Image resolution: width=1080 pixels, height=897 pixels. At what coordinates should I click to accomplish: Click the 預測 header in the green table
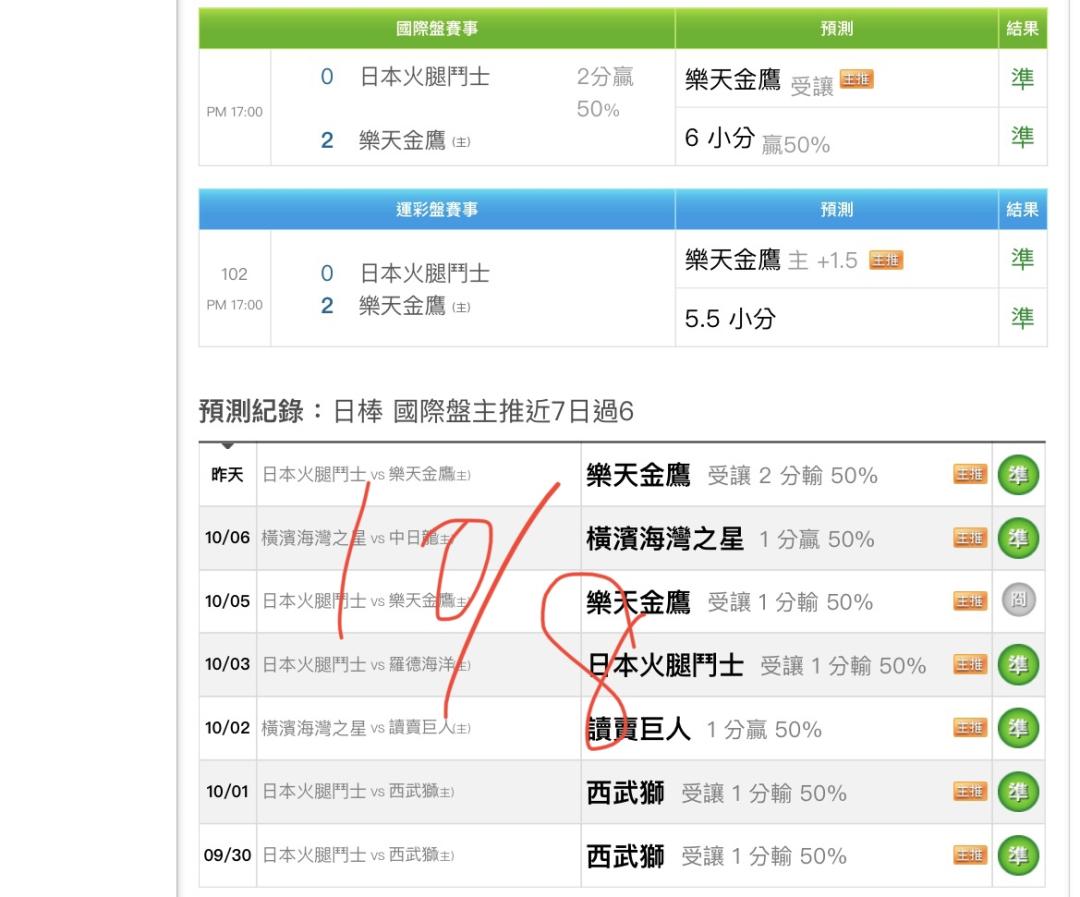pos(837,28)
